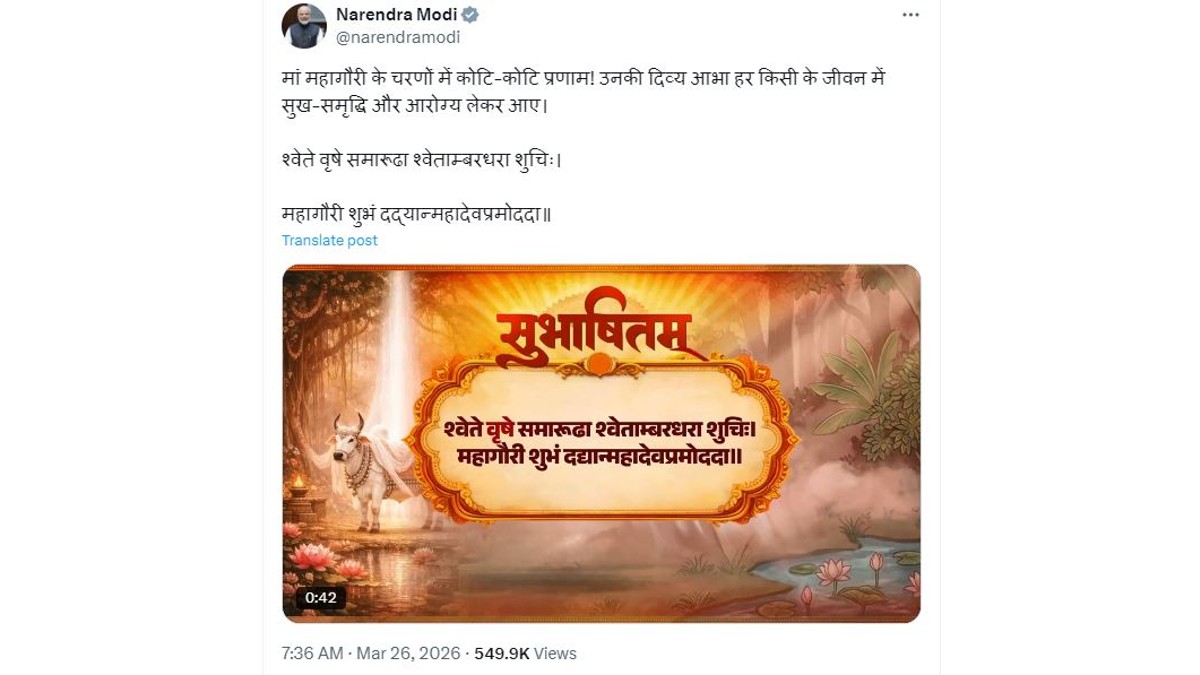Click the 0:42 video duration badge
Viewport: 1200px width, 675px height.
coord(321,598)
